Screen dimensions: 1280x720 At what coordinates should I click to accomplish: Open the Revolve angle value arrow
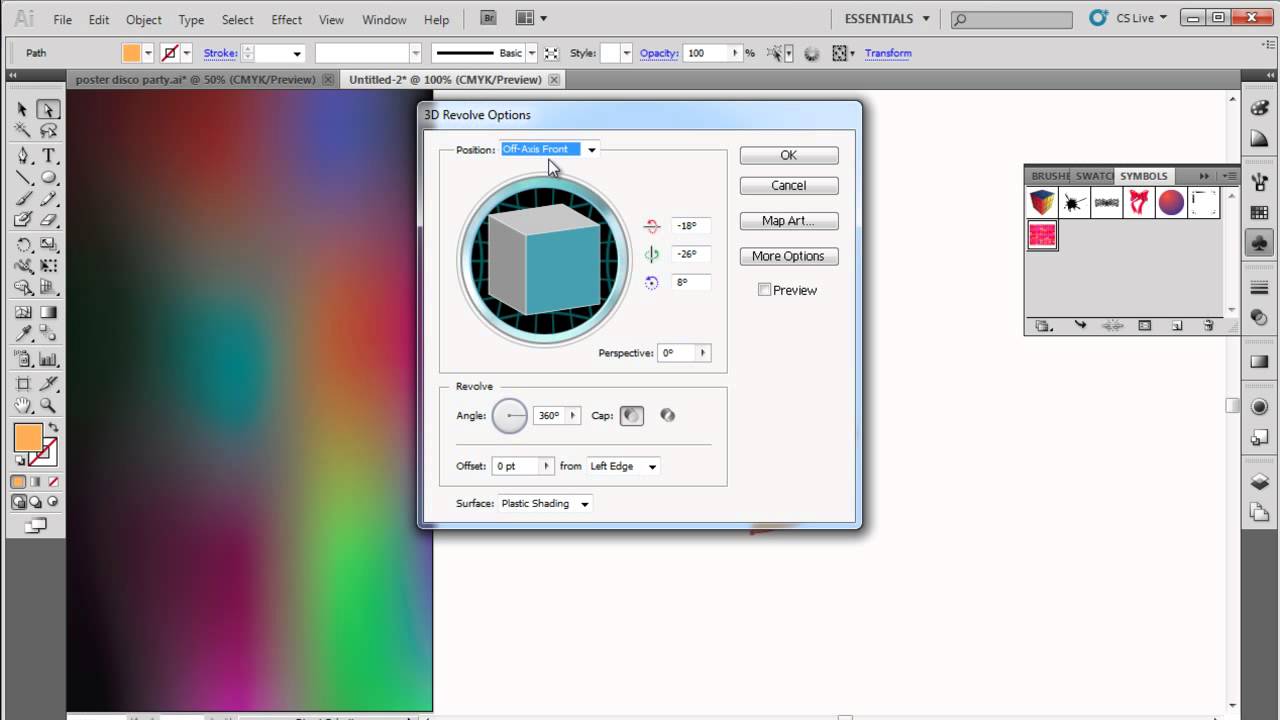click(573, 415)
